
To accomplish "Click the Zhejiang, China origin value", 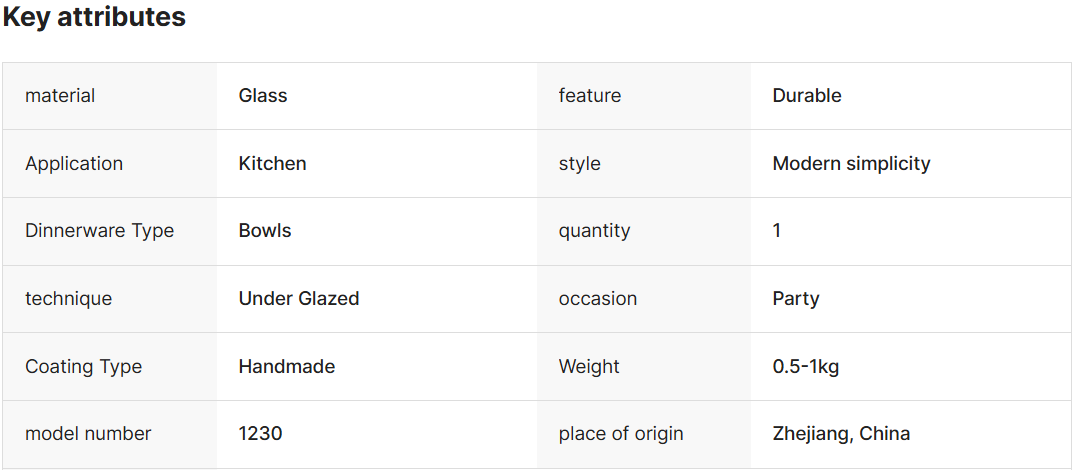I will click(x=841, y=434).
